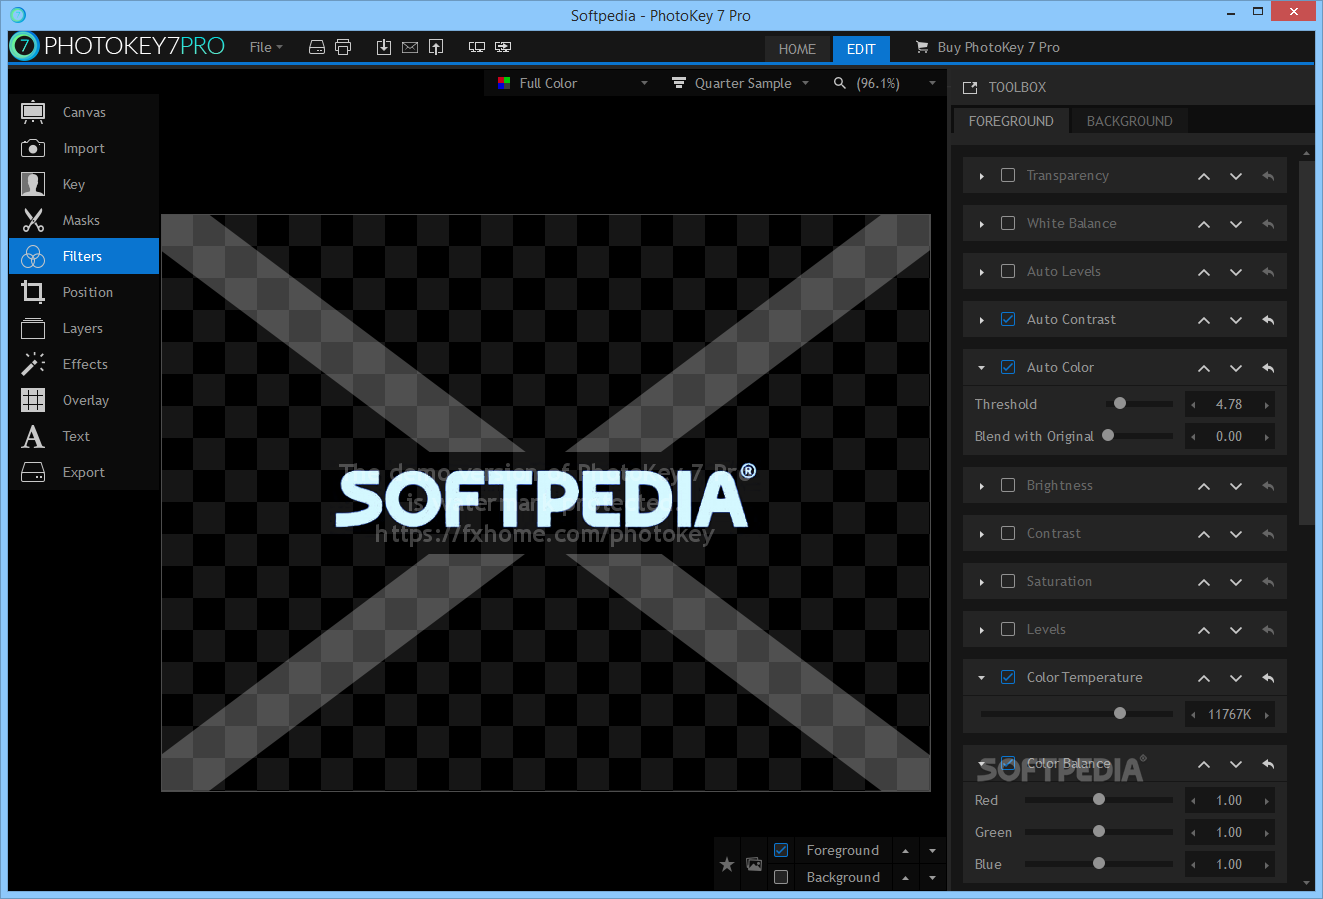The height and width of the screenshot is (899, 1323).
Task: Uncheck the Color Temperature checkbox
Action: 1008,677
